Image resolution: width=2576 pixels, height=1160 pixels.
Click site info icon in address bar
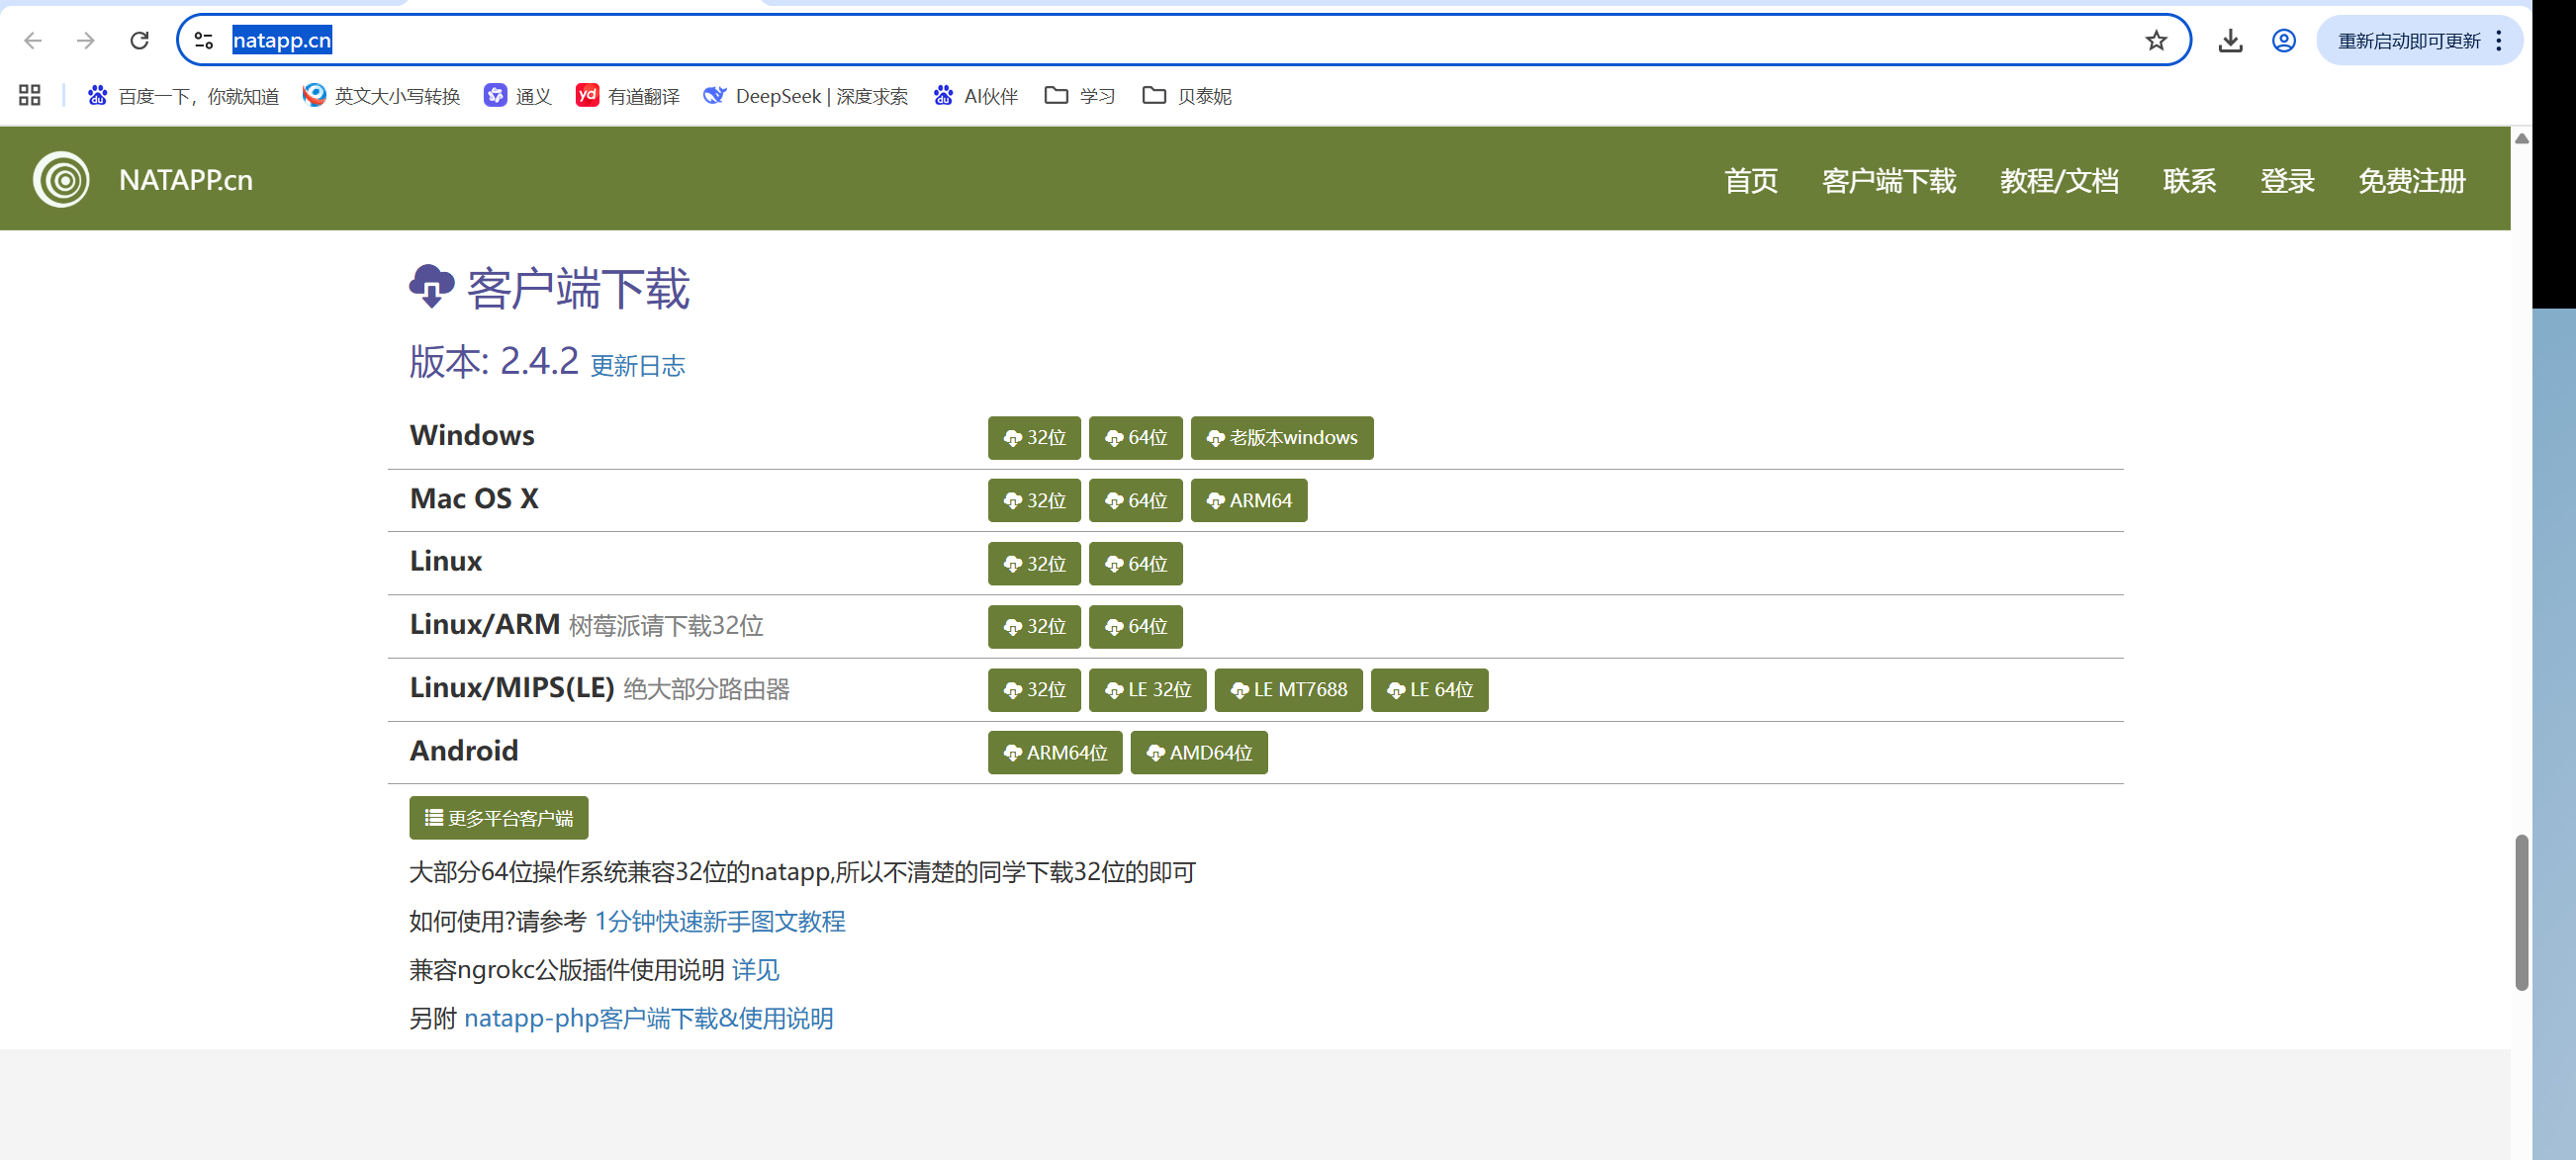[204, 41]
